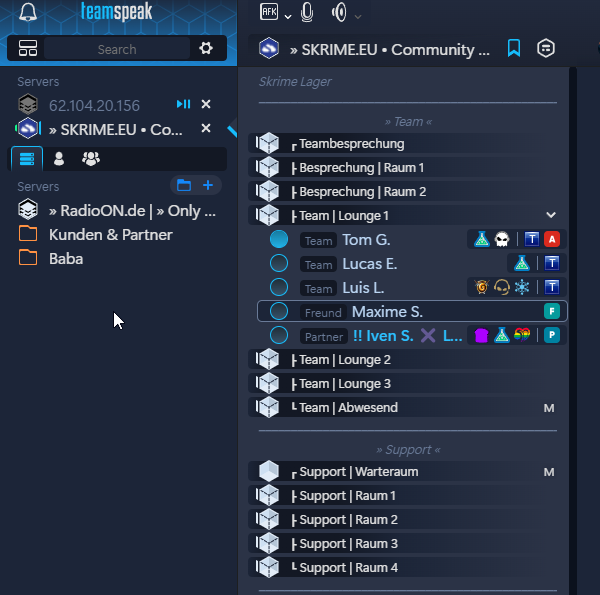
Task: Open the Kunden & Partner bookmark folder
Action: (x=110, y=234)
